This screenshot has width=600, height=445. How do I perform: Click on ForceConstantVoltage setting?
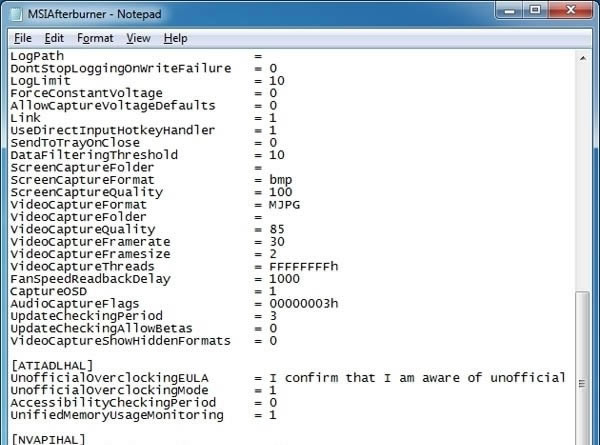click(x=86, y=93)
